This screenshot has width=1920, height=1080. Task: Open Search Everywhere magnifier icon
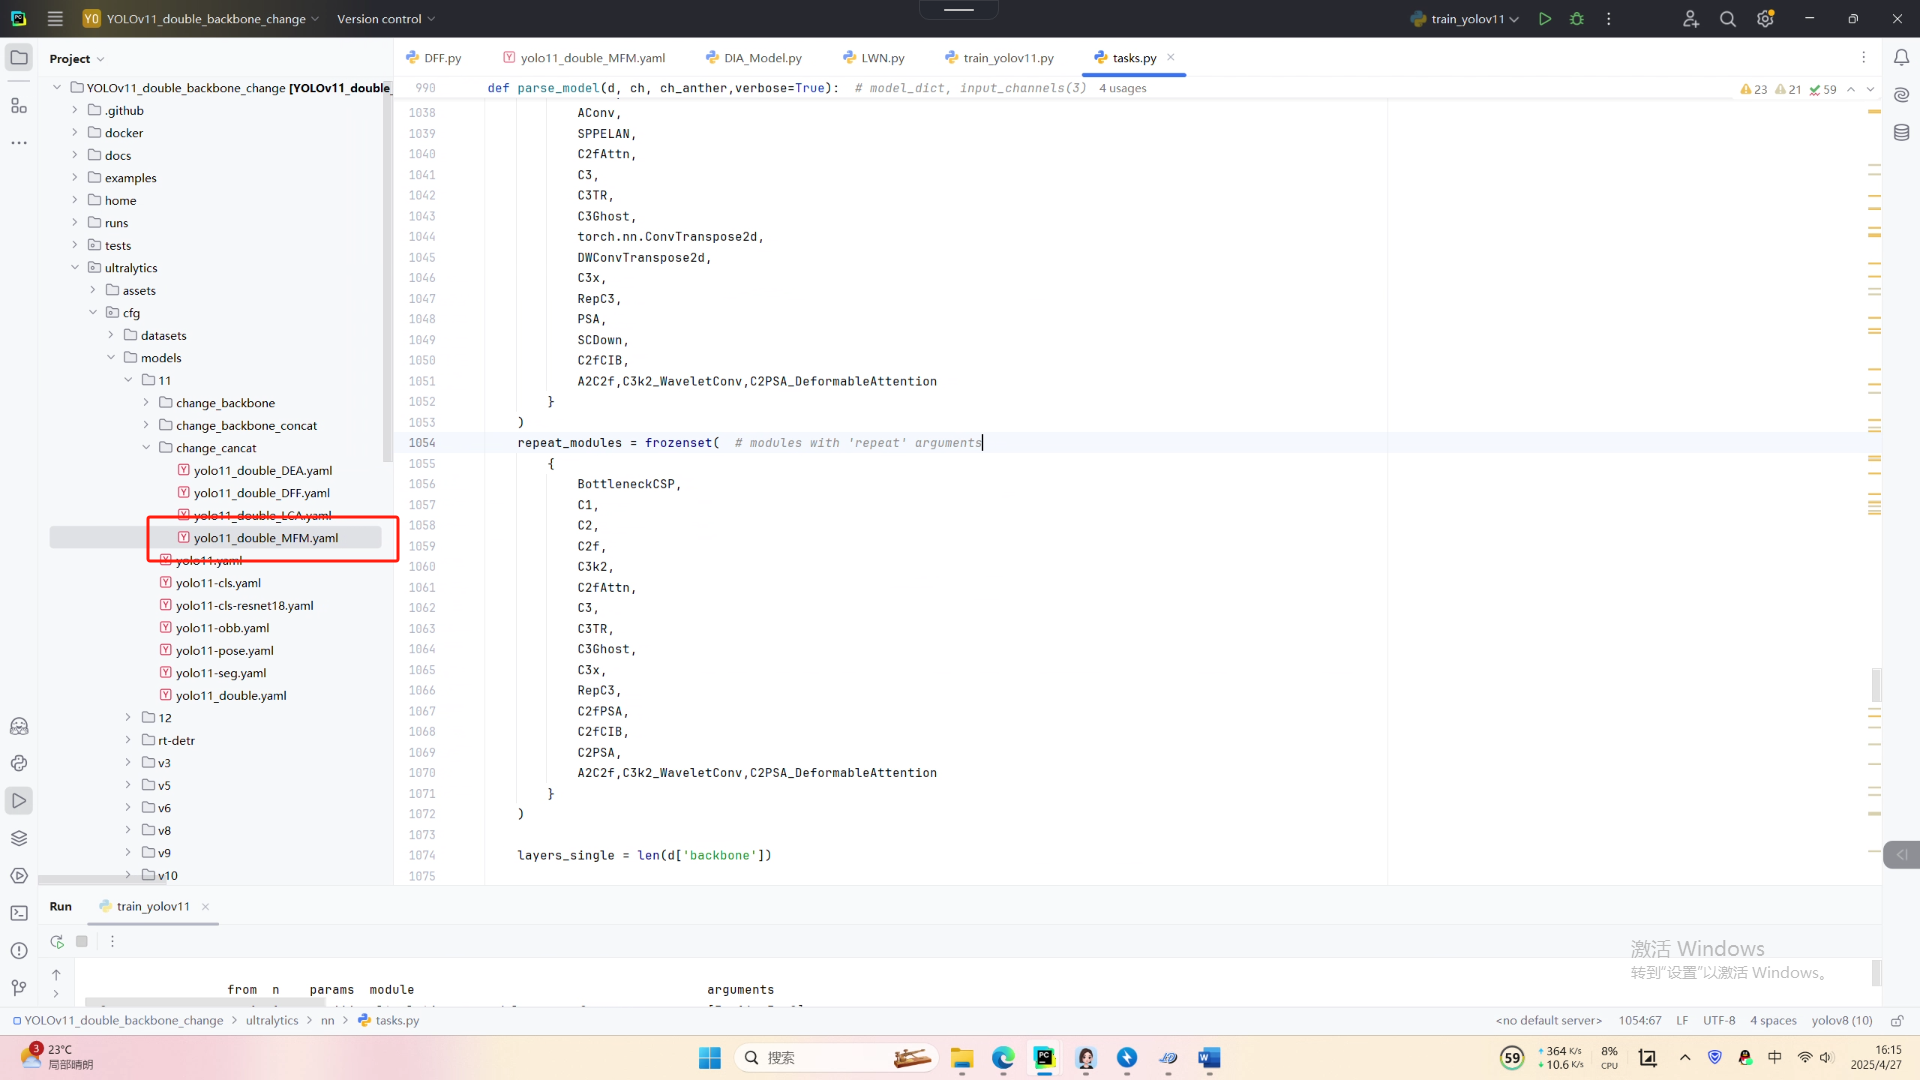(1727, 19)
